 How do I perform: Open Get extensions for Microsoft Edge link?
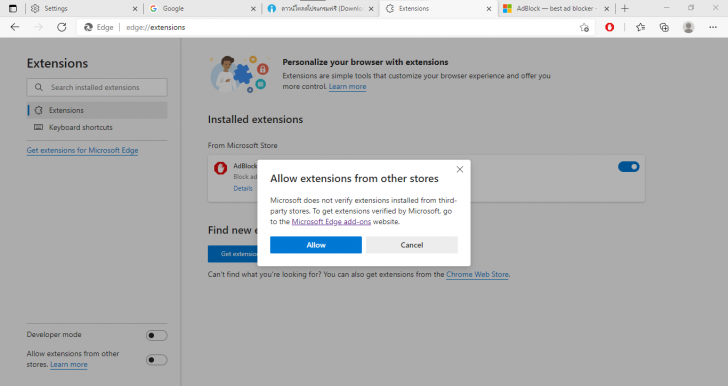point(82,150)
